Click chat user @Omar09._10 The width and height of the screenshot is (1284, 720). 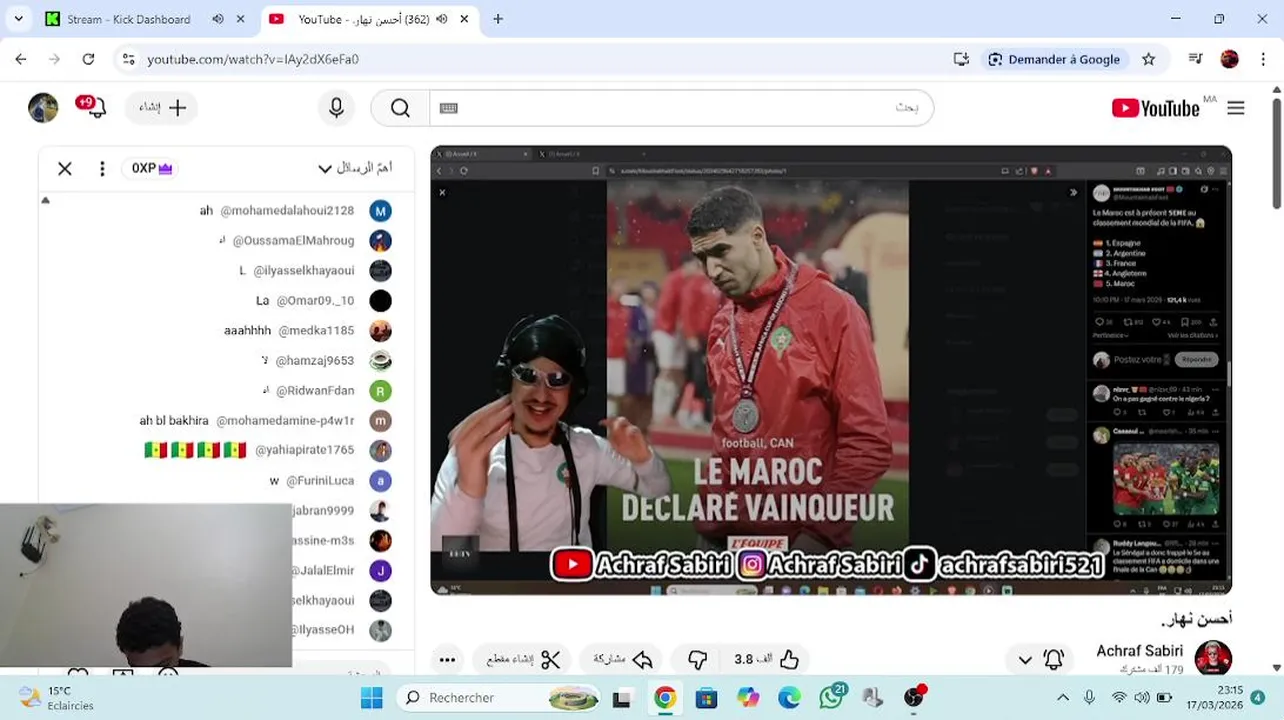315,301
